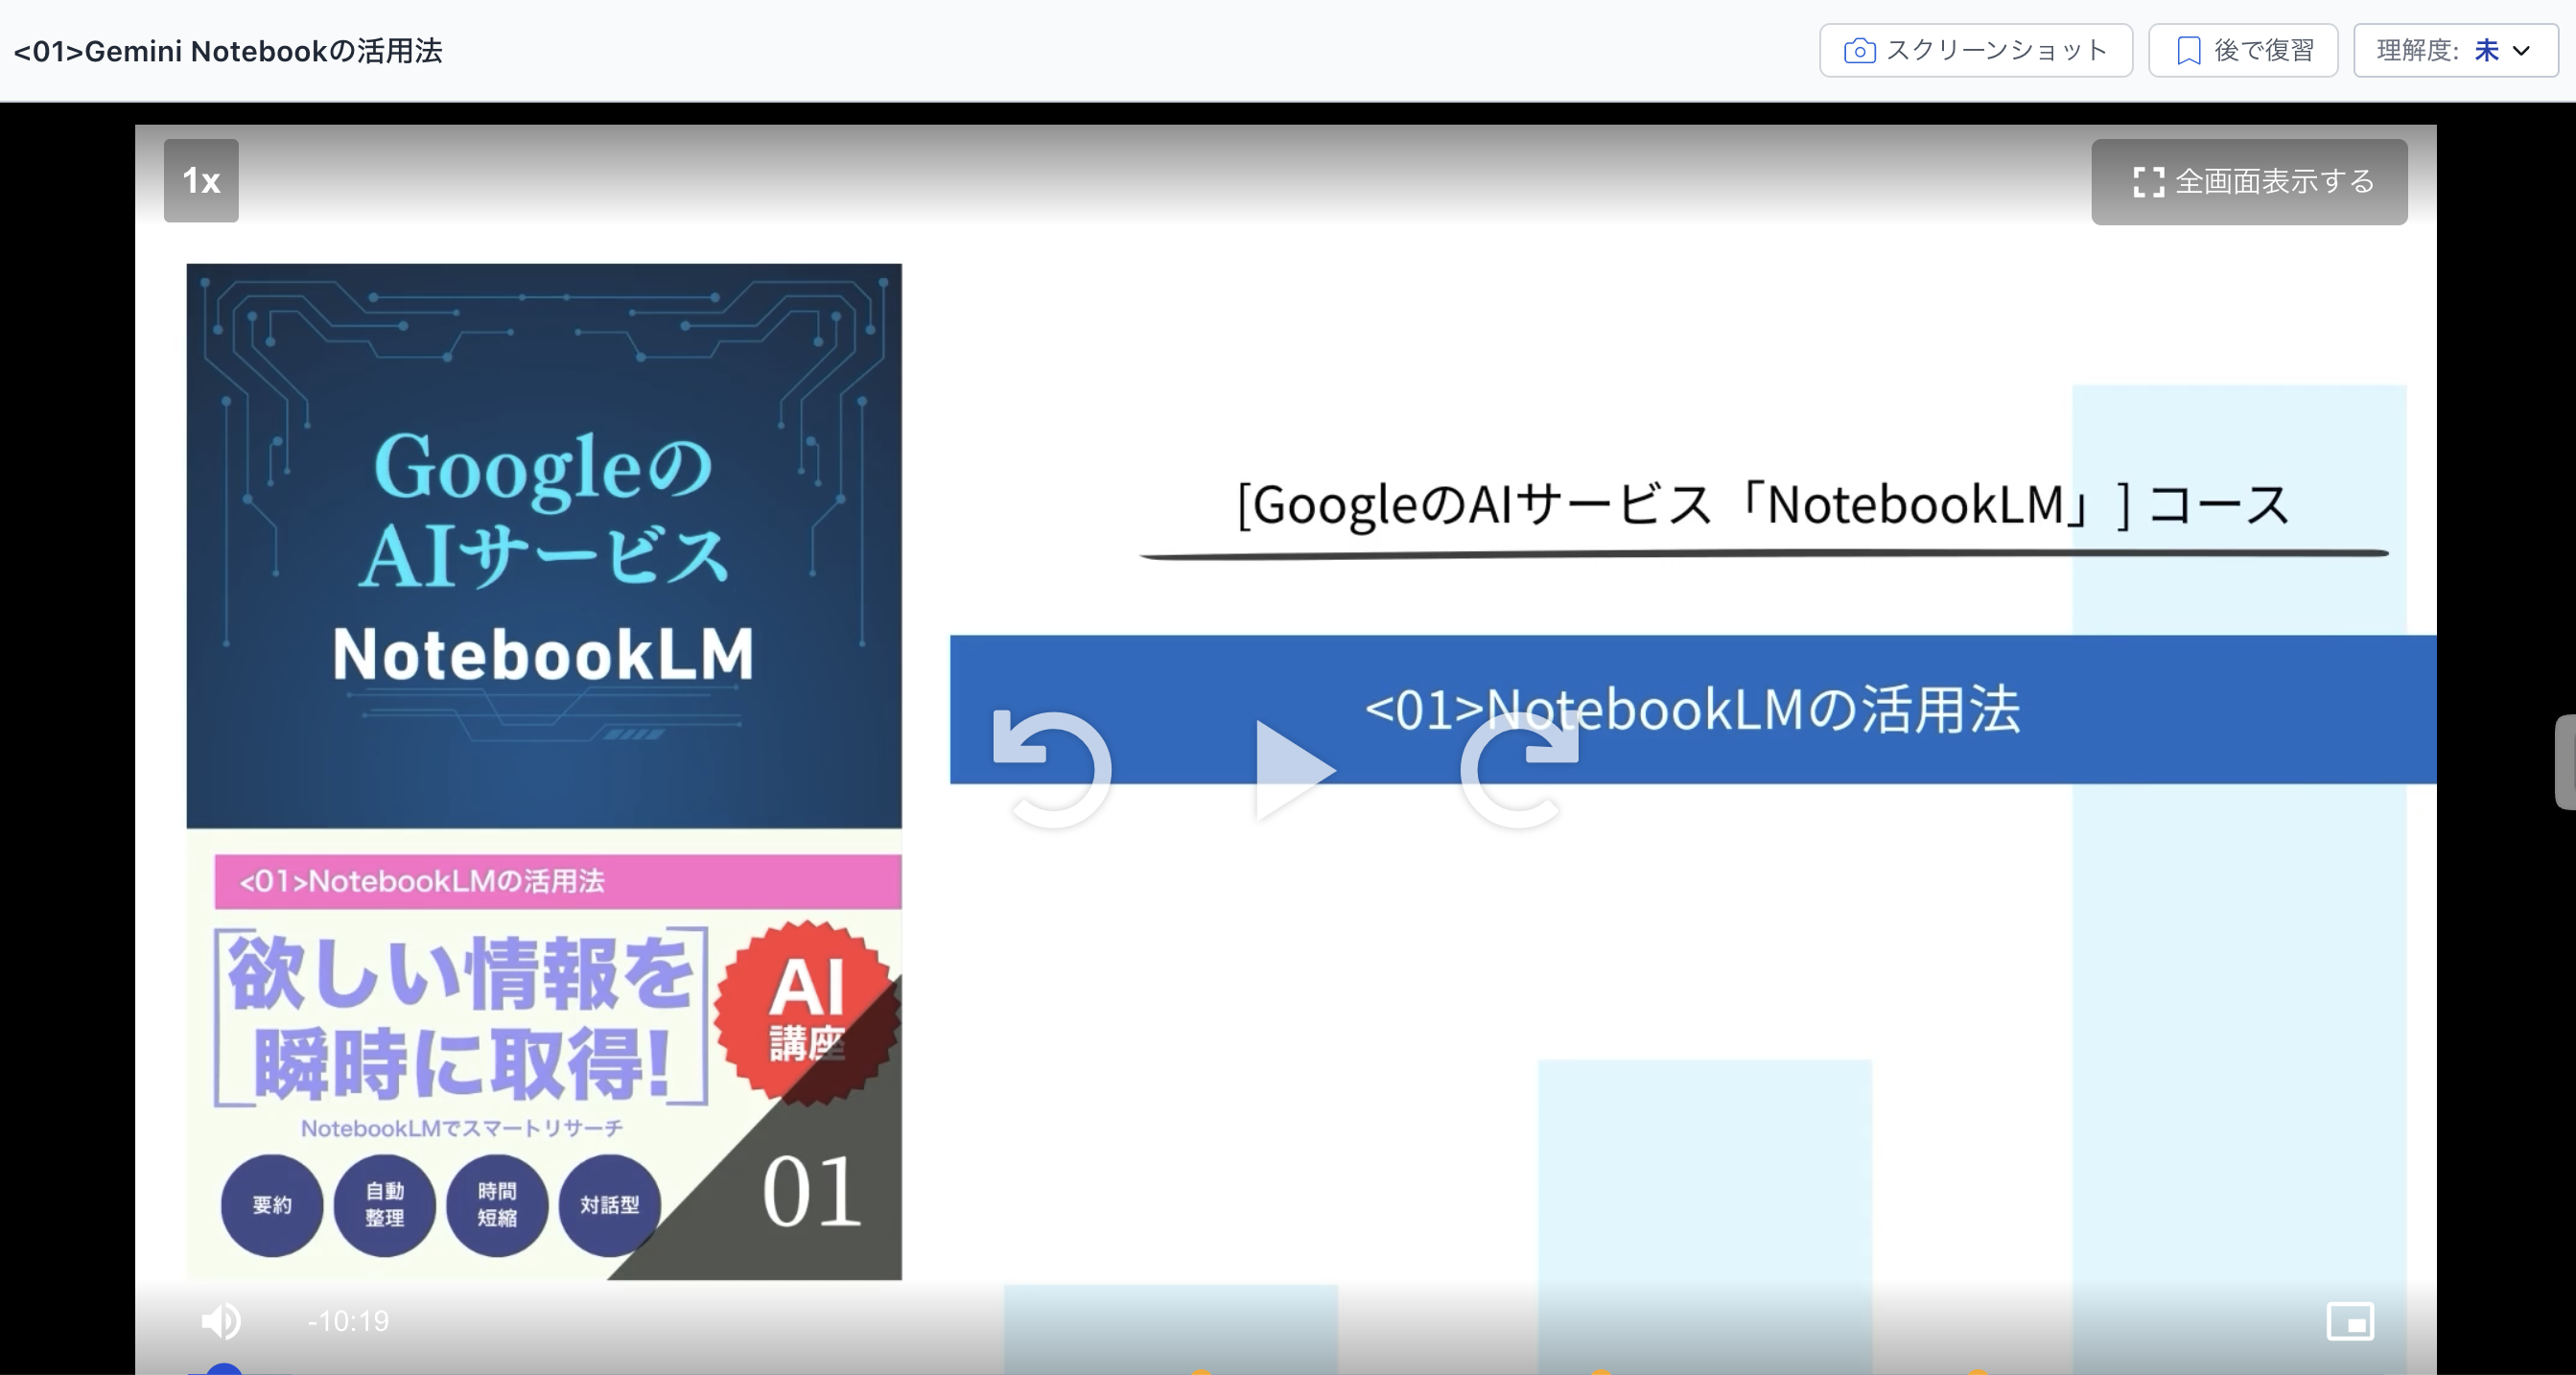
Task: Mute the video with the speaker icon
Action: click(221, 1321)
